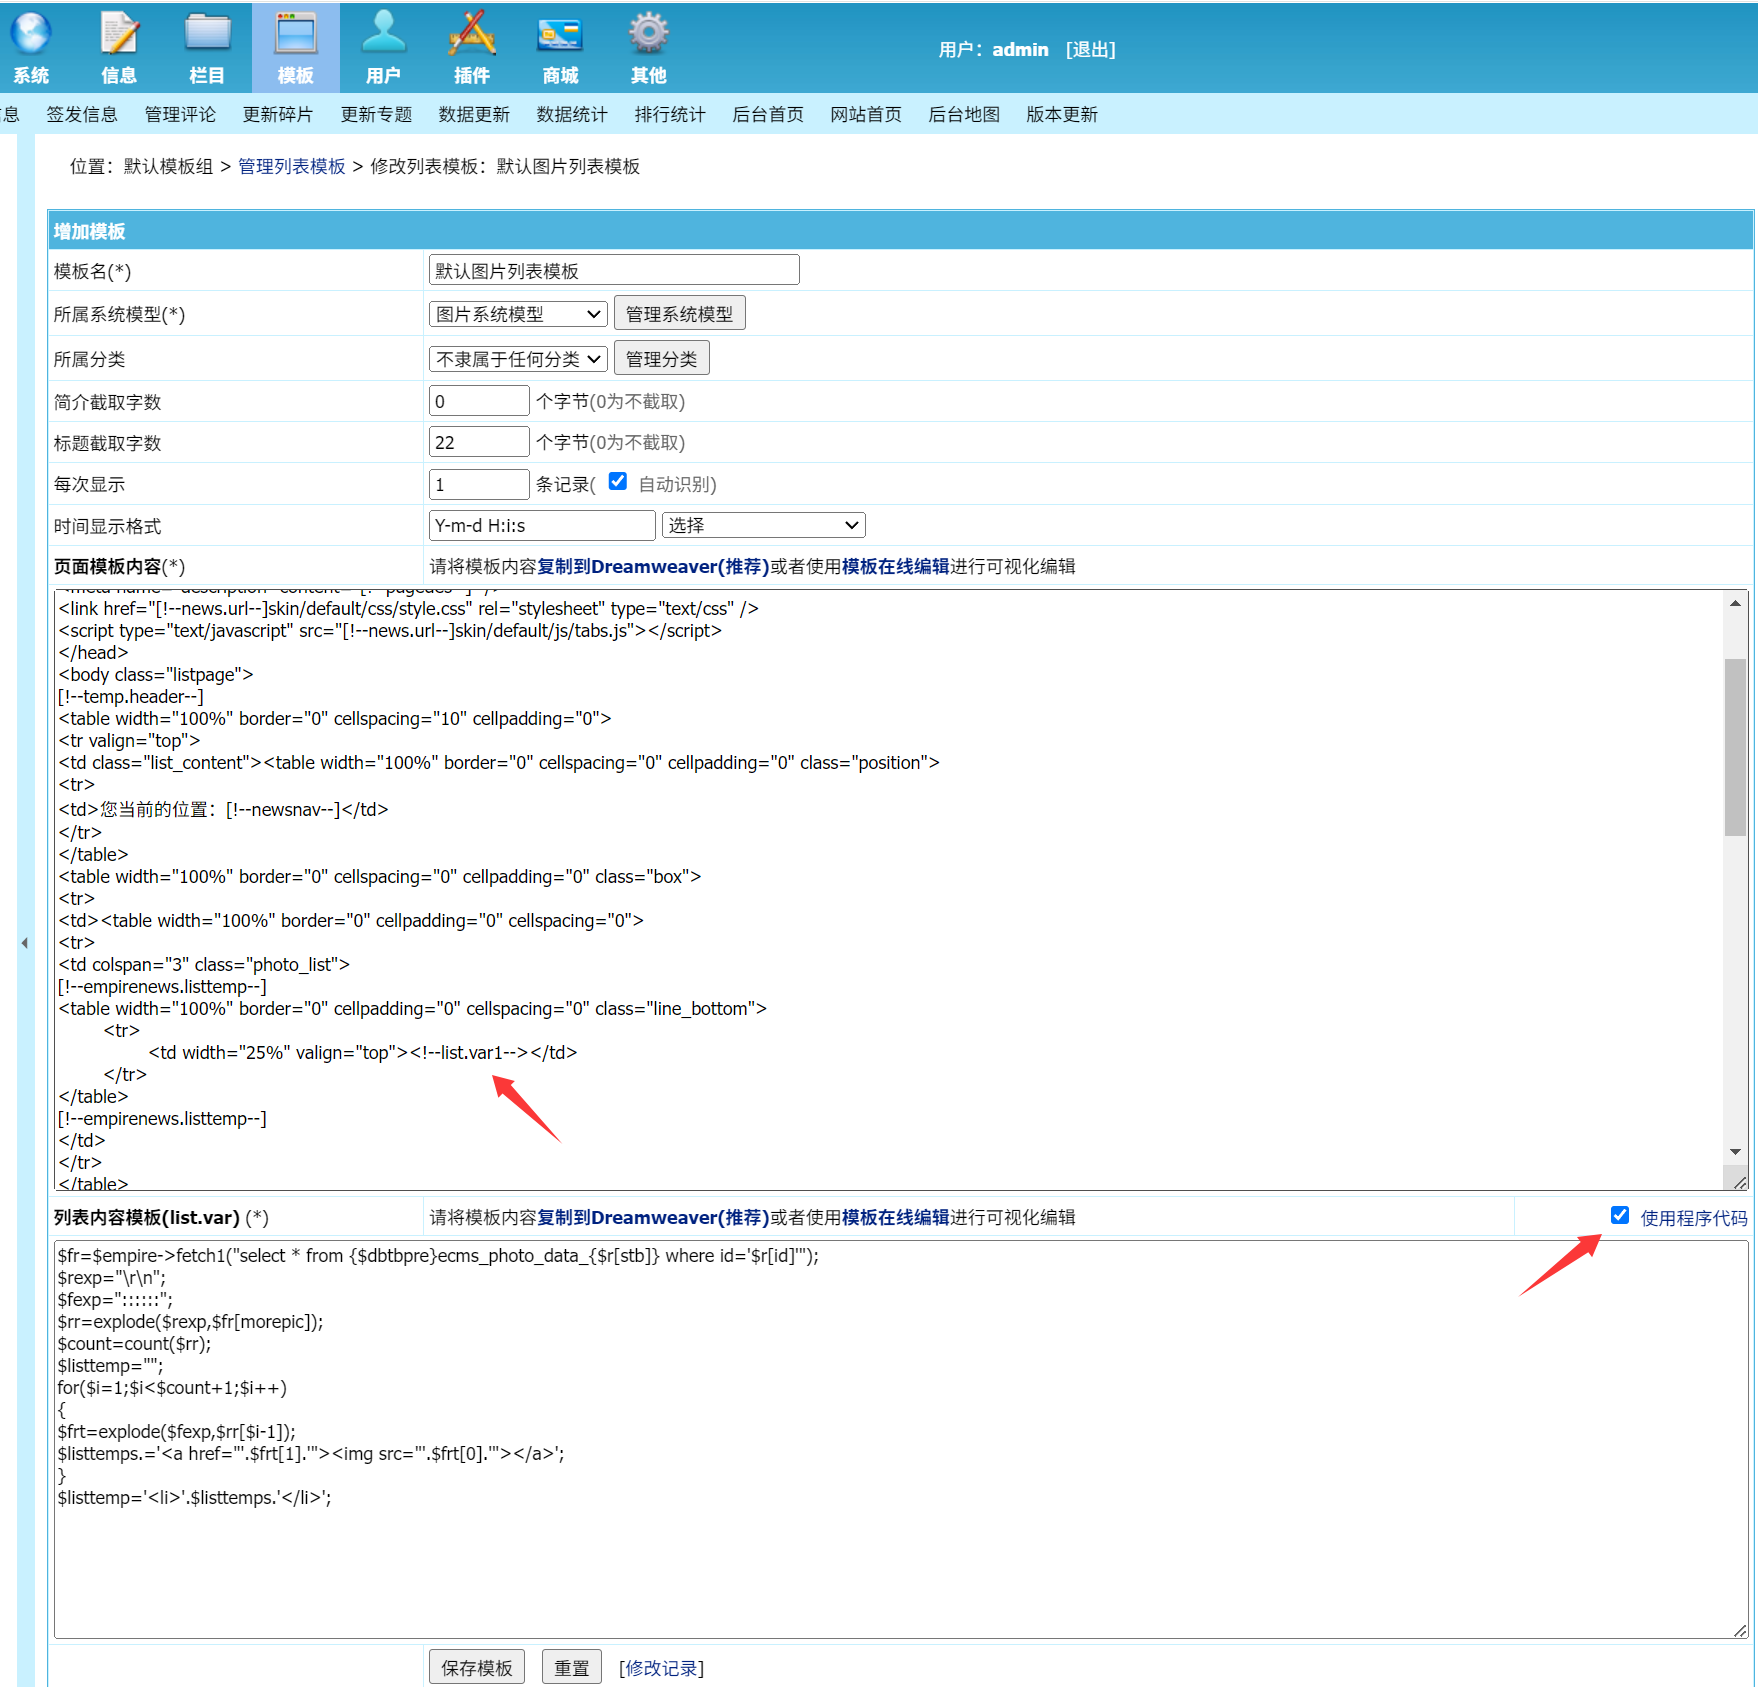Click 保存模板 button
Viewport: 1758px width, 1687px height.
477,1667
